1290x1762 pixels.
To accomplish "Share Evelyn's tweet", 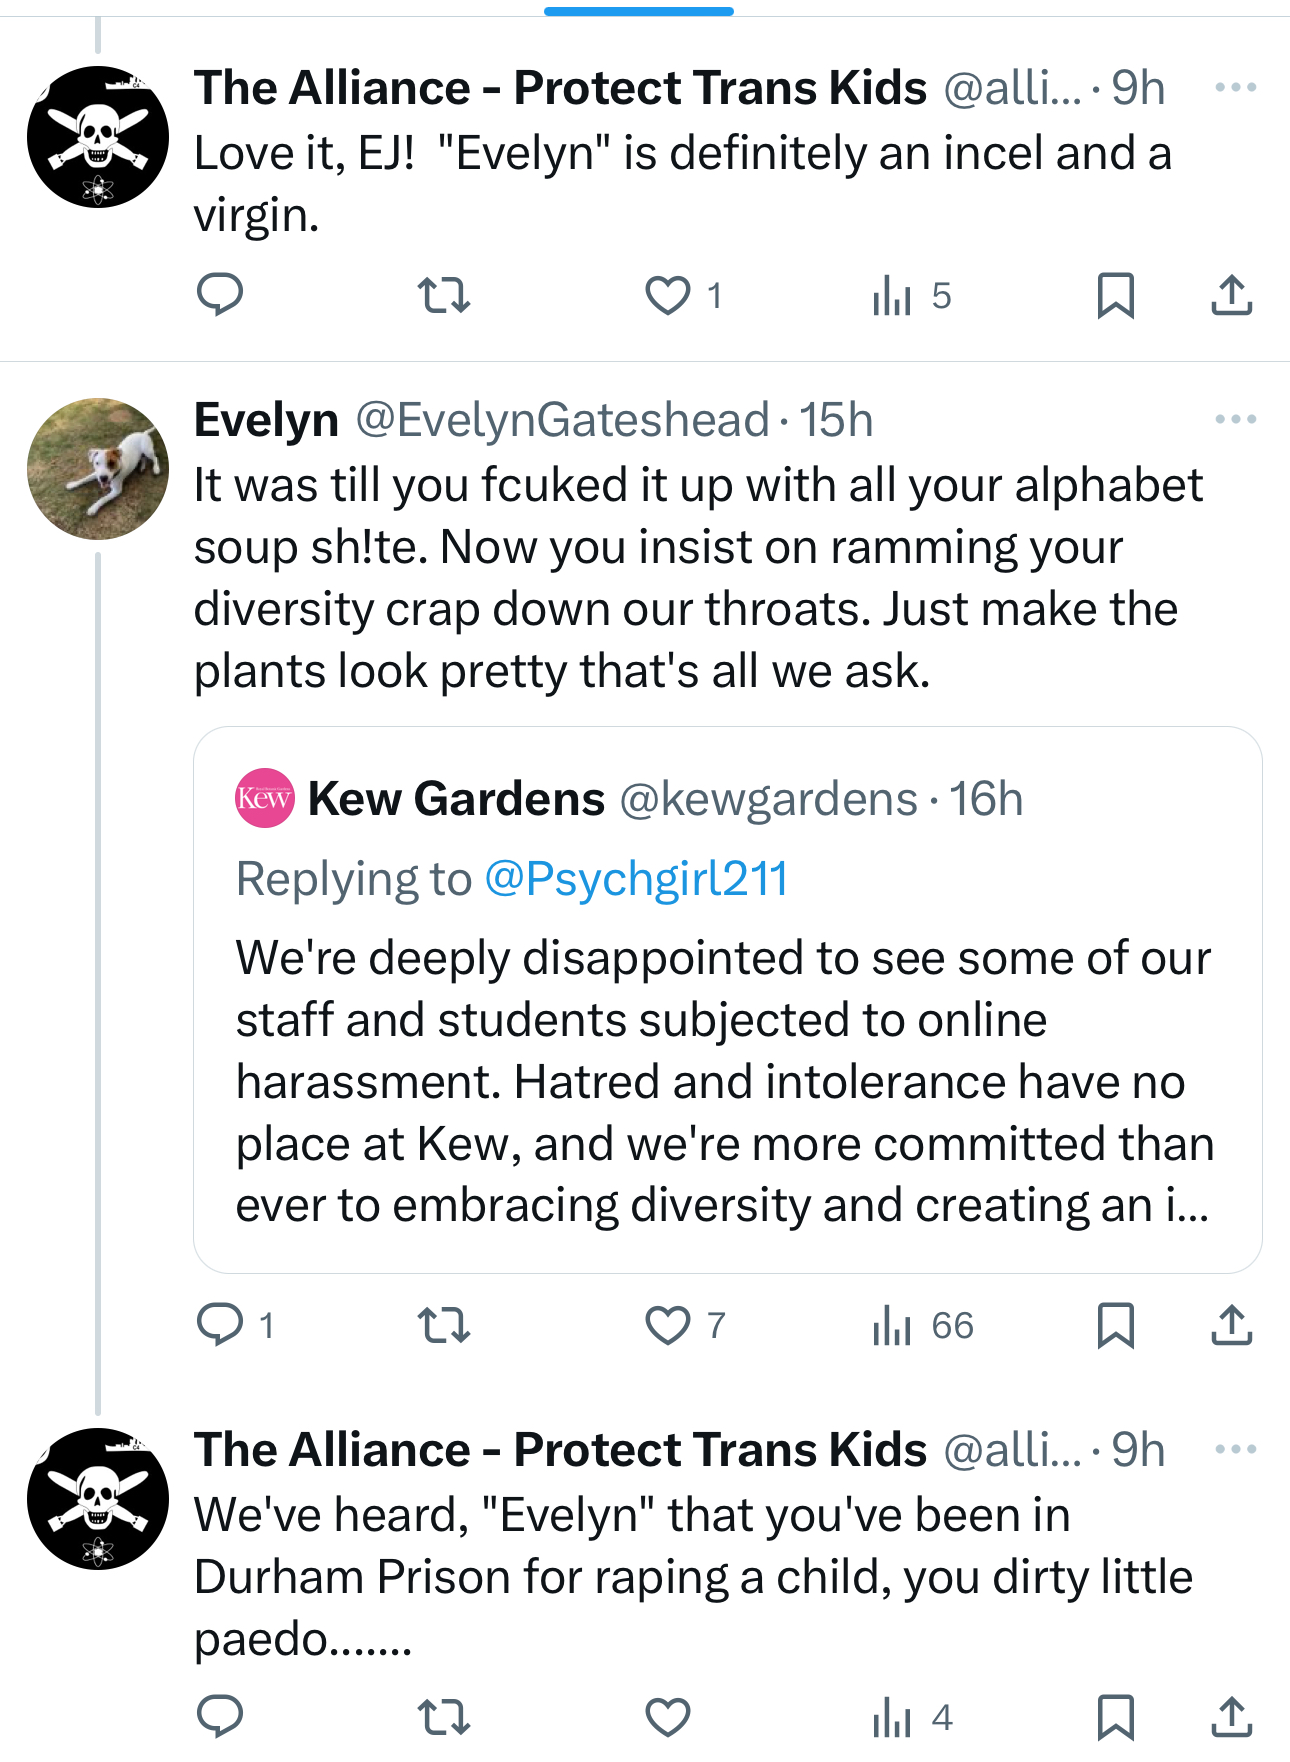I will pos(1231,1325).
